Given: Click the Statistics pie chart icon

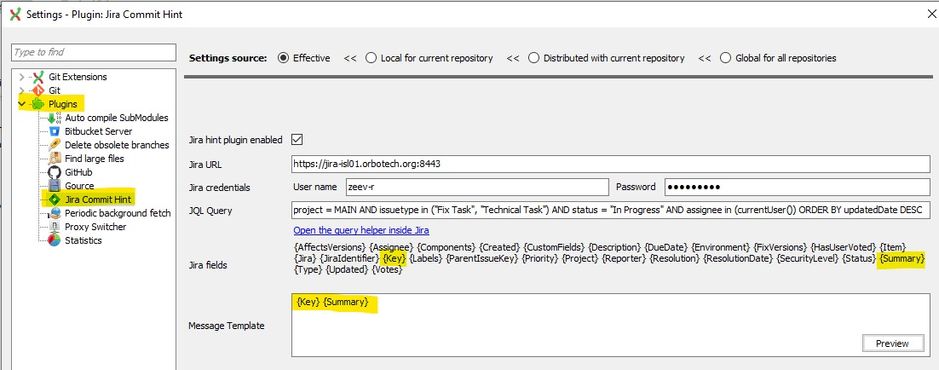Looking at the screenshot, I should (54, 241).
